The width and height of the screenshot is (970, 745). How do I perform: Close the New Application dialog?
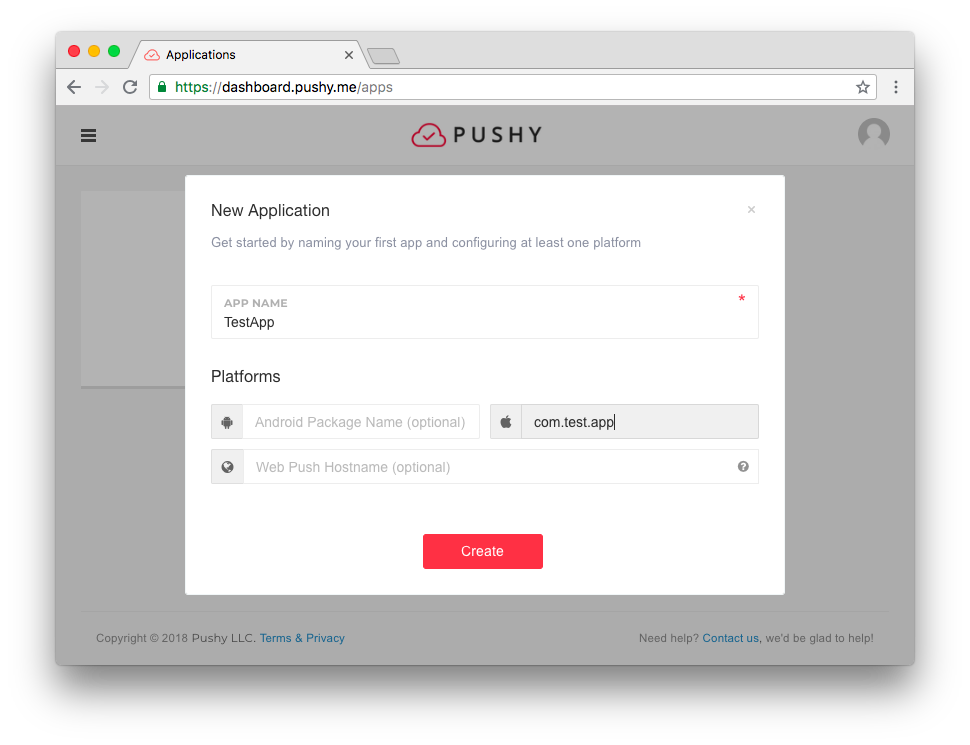[x=751, y=210]
